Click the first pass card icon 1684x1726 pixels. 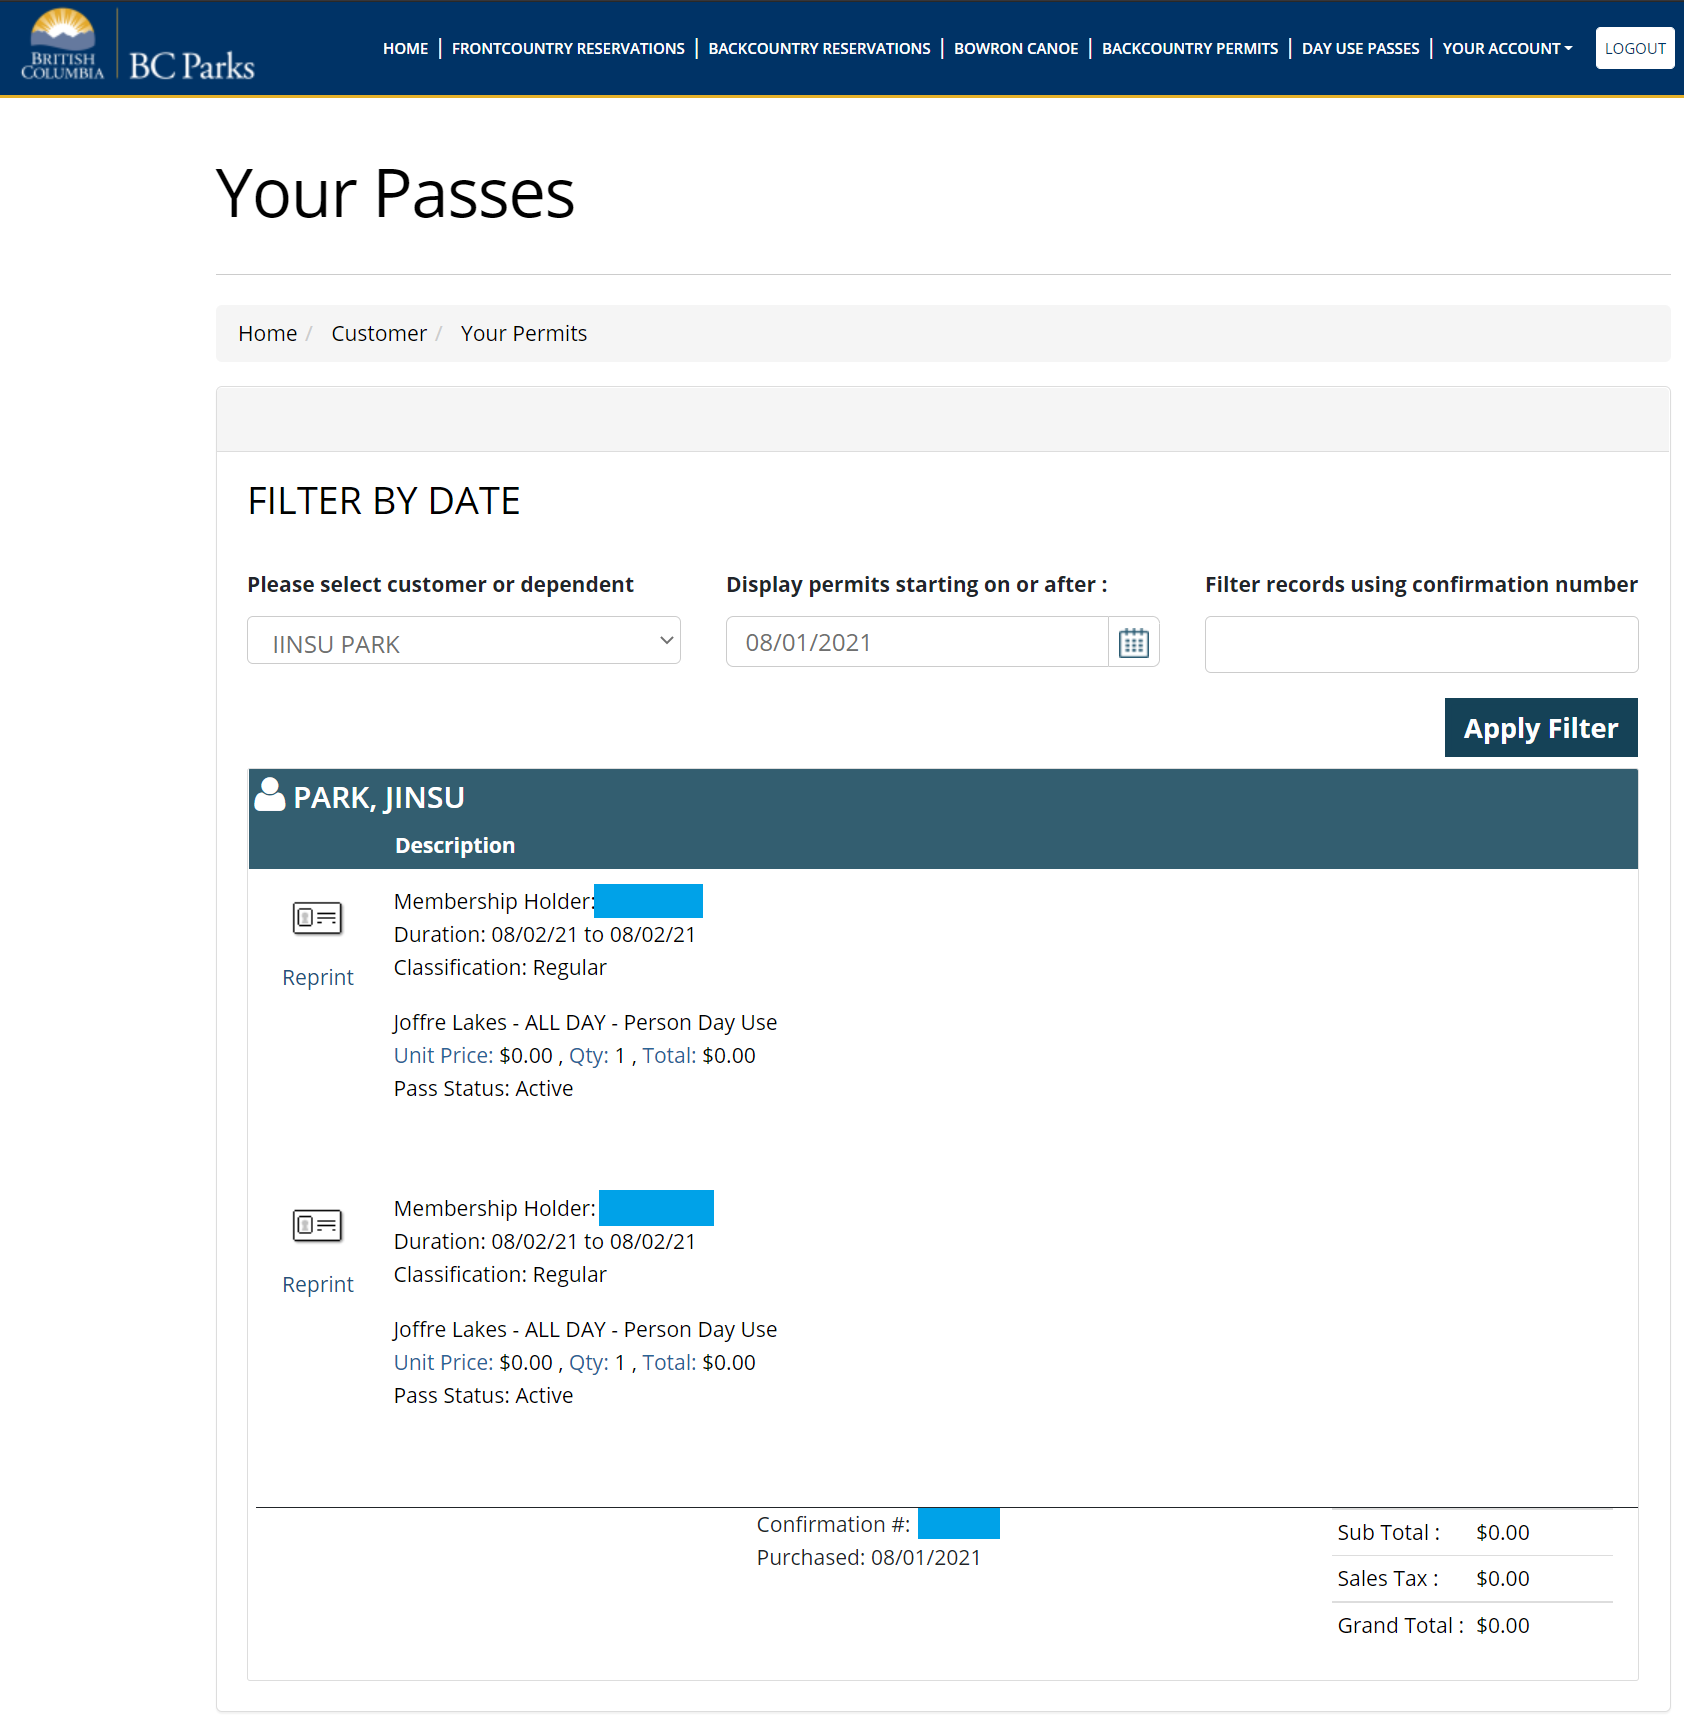(x=317, y=917)
